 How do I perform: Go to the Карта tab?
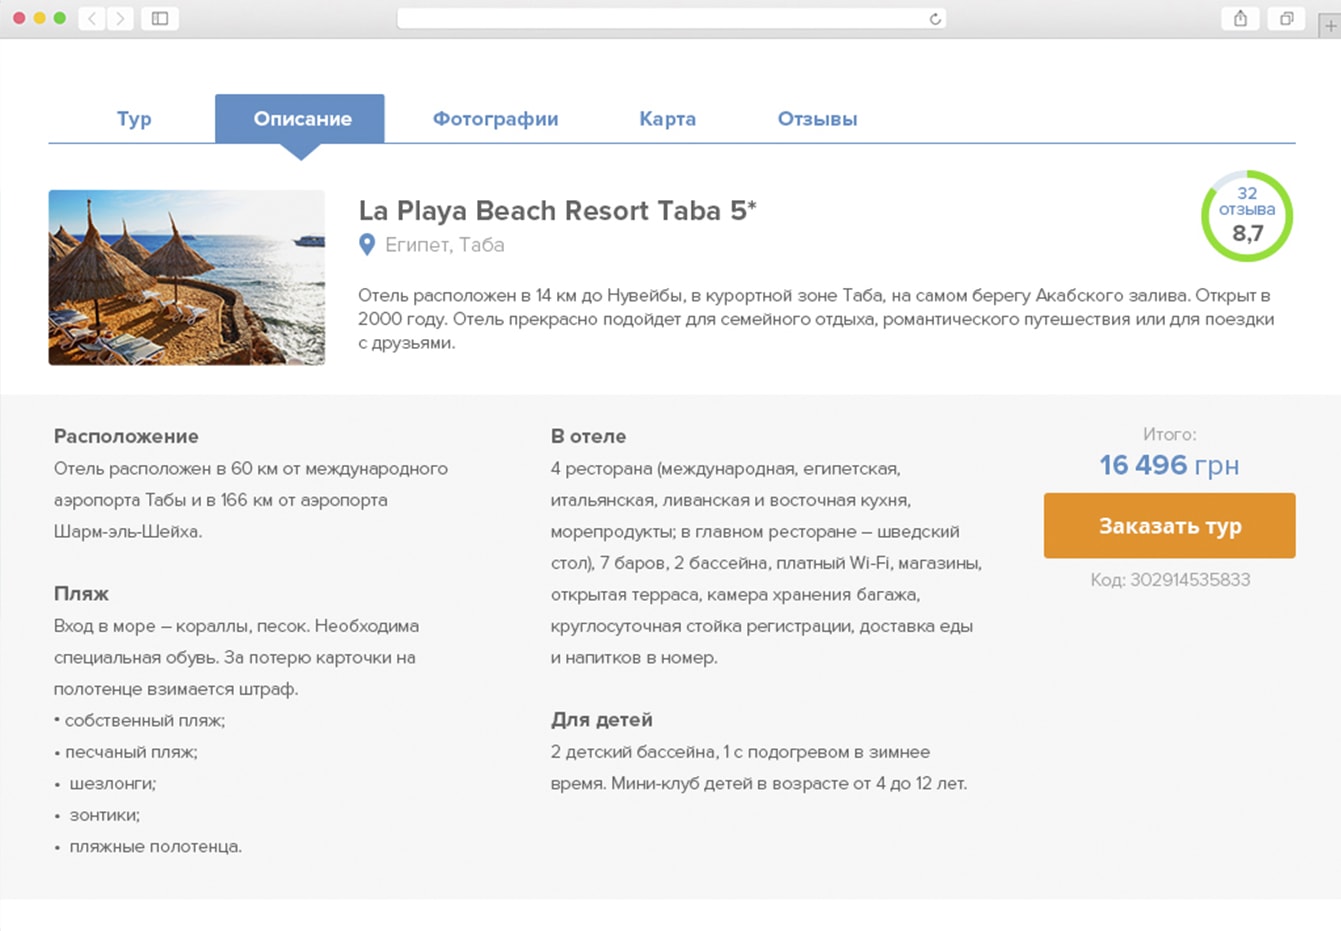(x=667, y=119)
